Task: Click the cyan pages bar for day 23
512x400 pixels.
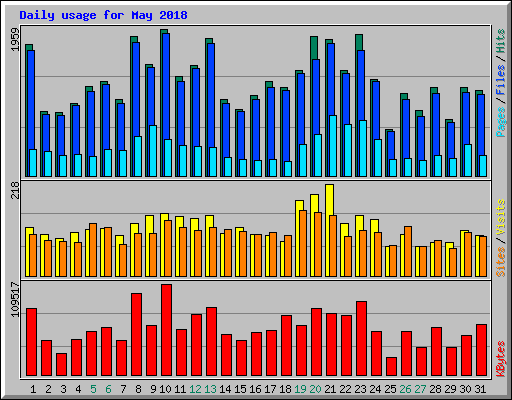Action: [x=363, y=148]
